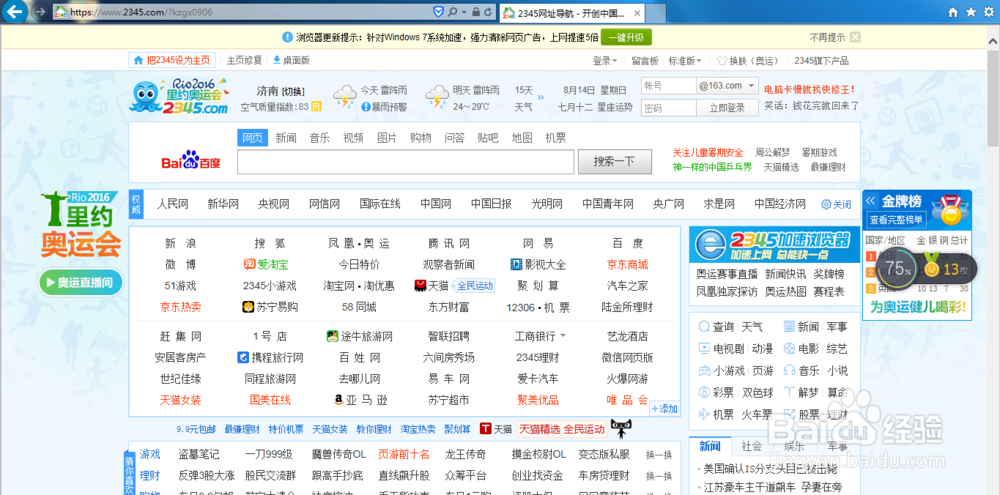Click the 帐号 account input field
The height and width of the screenshot is (495, 1000).
pos(668,85)
